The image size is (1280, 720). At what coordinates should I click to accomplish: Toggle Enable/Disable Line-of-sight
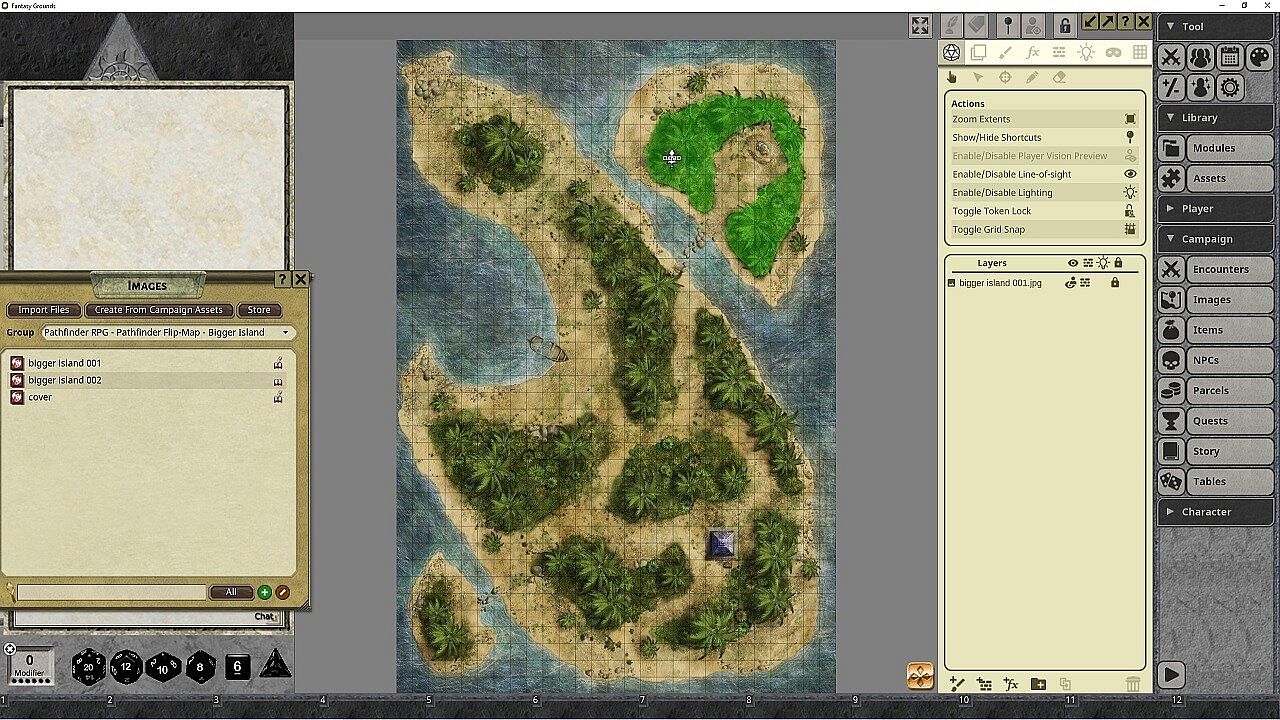point(1044,174)
